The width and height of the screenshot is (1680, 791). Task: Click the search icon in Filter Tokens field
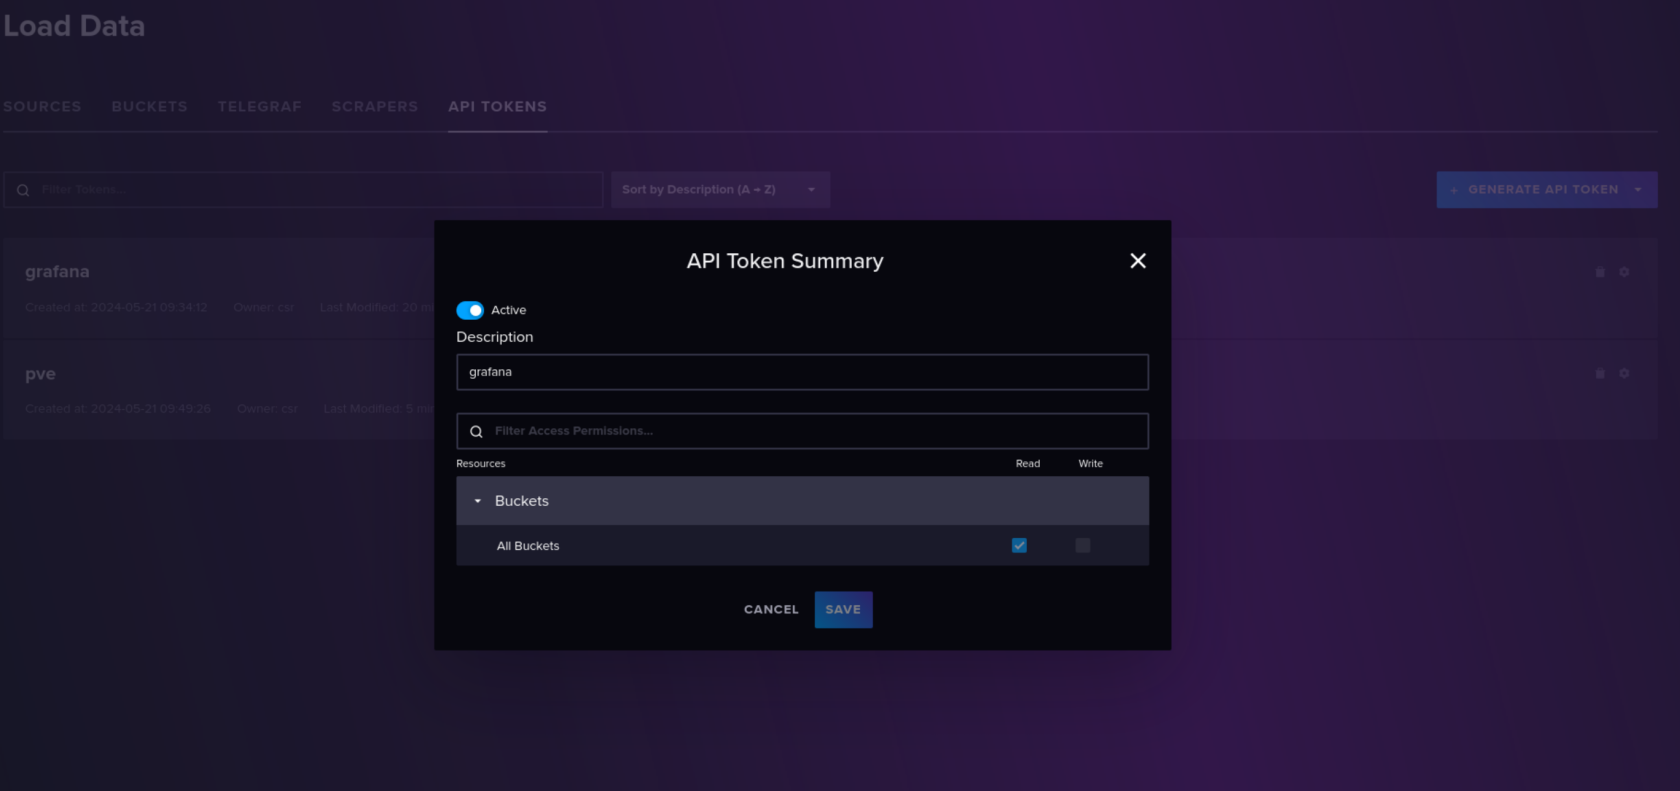pos(23,190)
